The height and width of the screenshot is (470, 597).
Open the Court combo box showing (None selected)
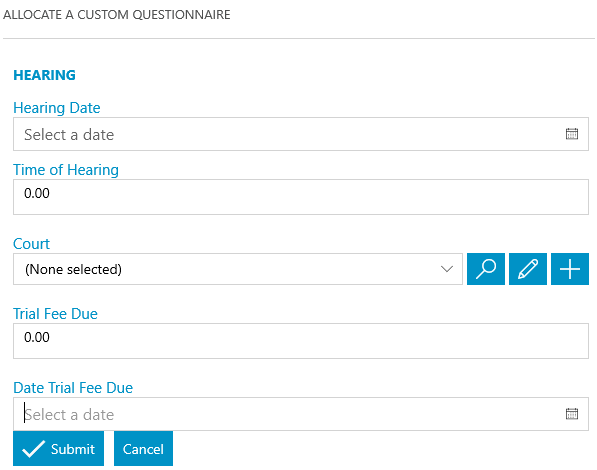[x=238, y=269]
